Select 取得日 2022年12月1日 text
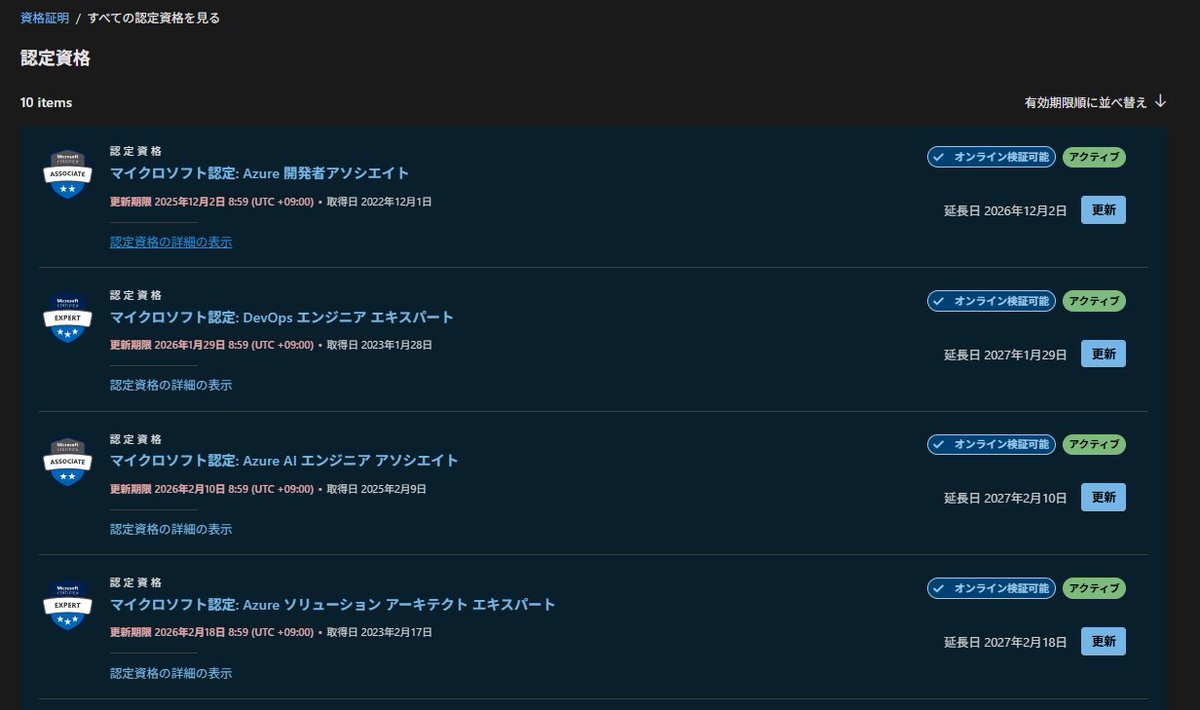The width and height of the screenshot is (1200, 710). point(379,201)
